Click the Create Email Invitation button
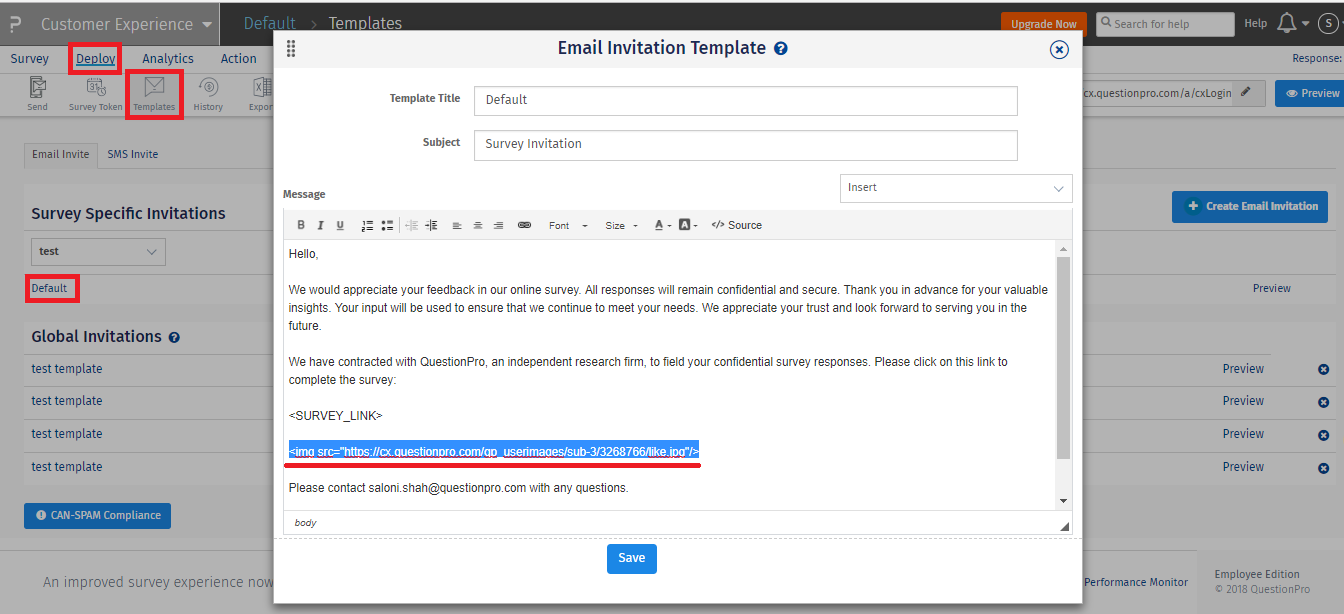1344x614 pixels. [1249, 206]
